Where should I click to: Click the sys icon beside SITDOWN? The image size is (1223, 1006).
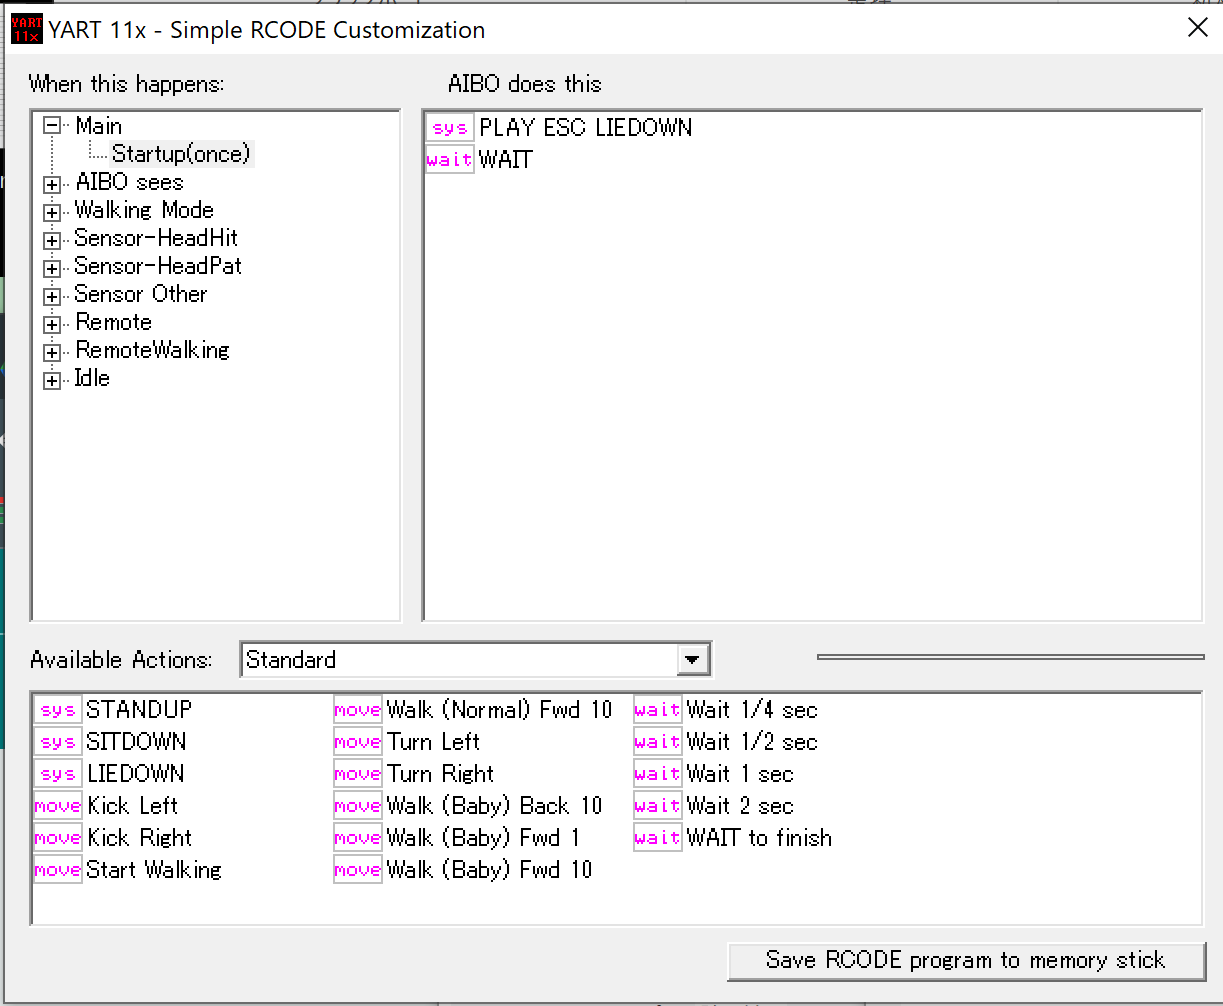point(58,742)
